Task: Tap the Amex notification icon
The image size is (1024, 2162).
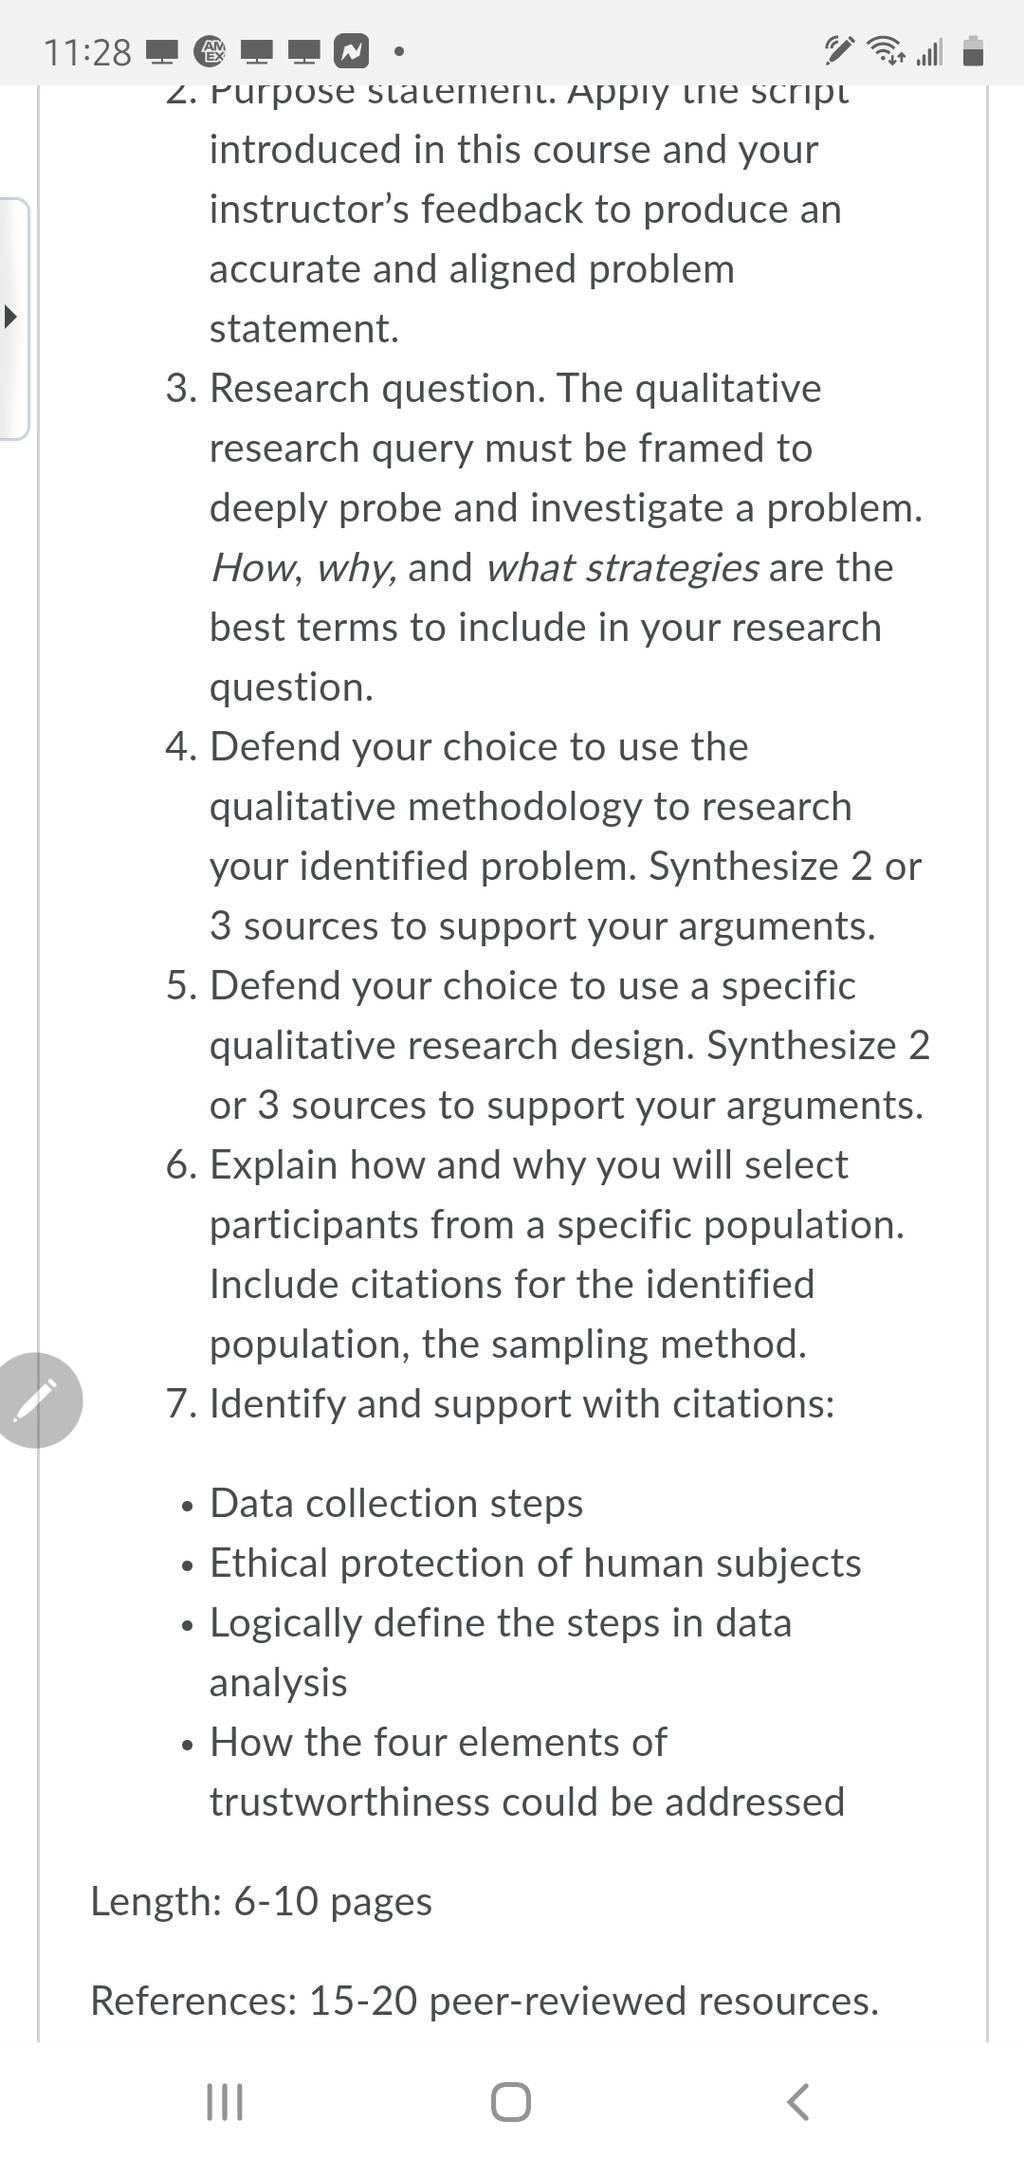Action: tap(210, 51)
